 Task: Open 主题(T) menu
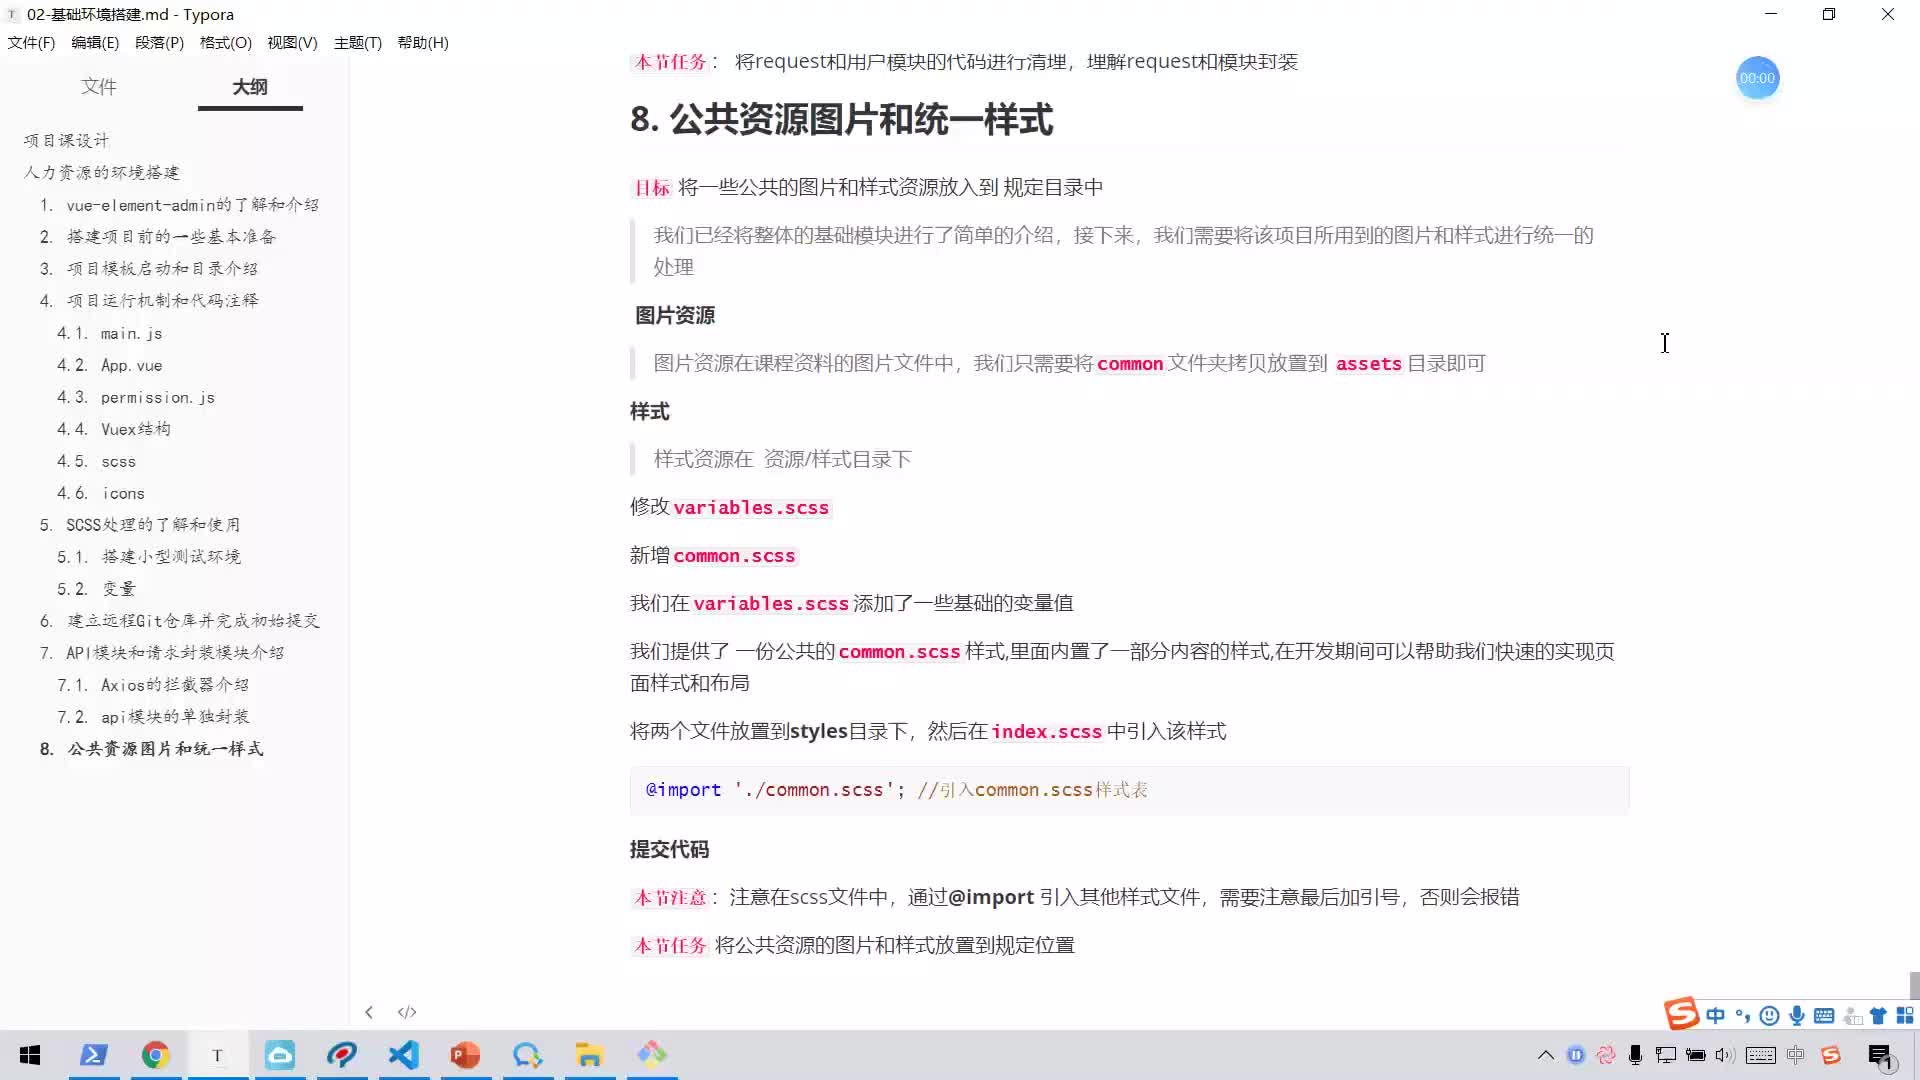click(358, 42)
